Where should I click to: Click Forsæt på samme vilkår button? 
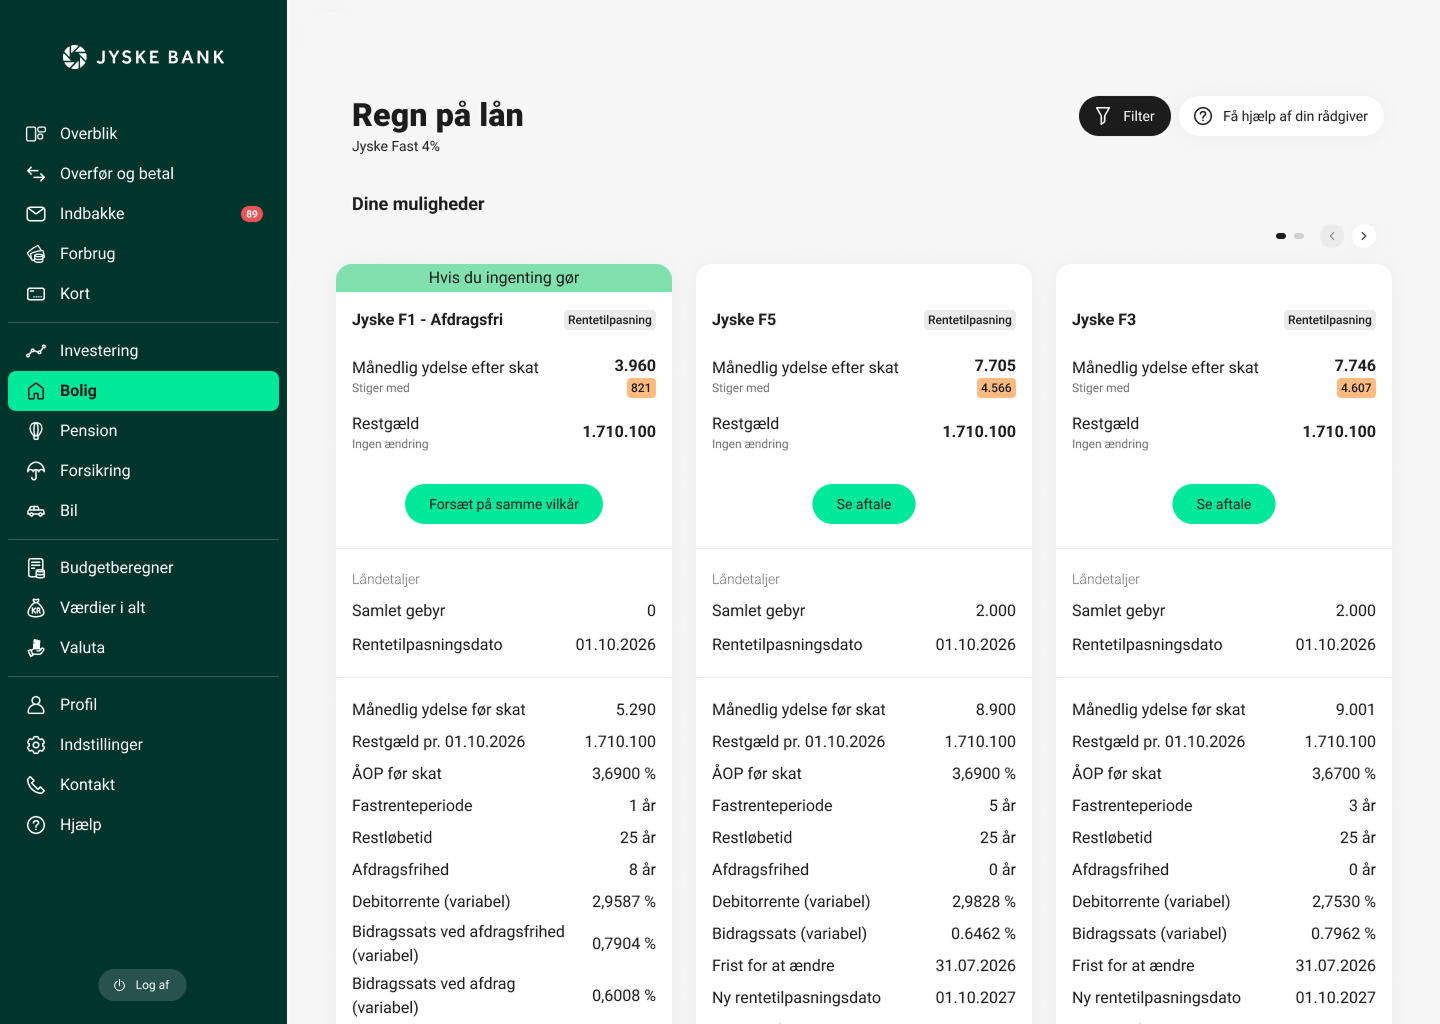tap(504, 504)
